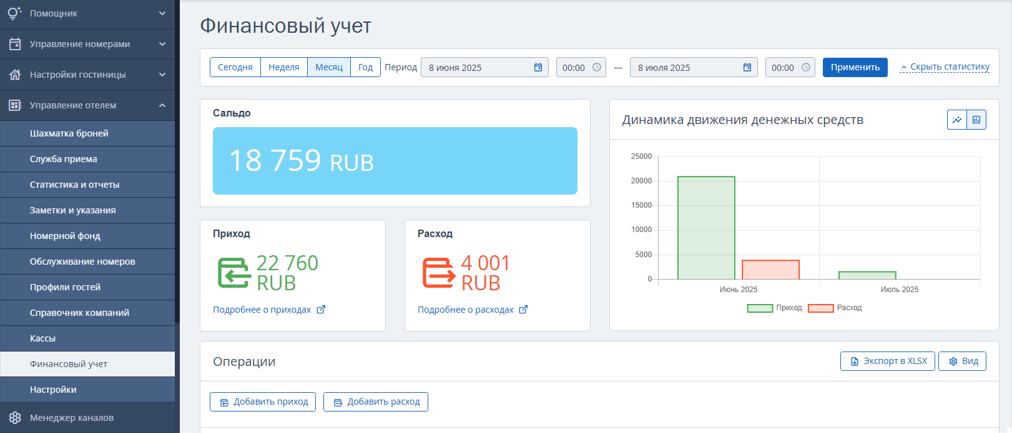
Task: Open Шахматка броней
Action: [87, 134]
